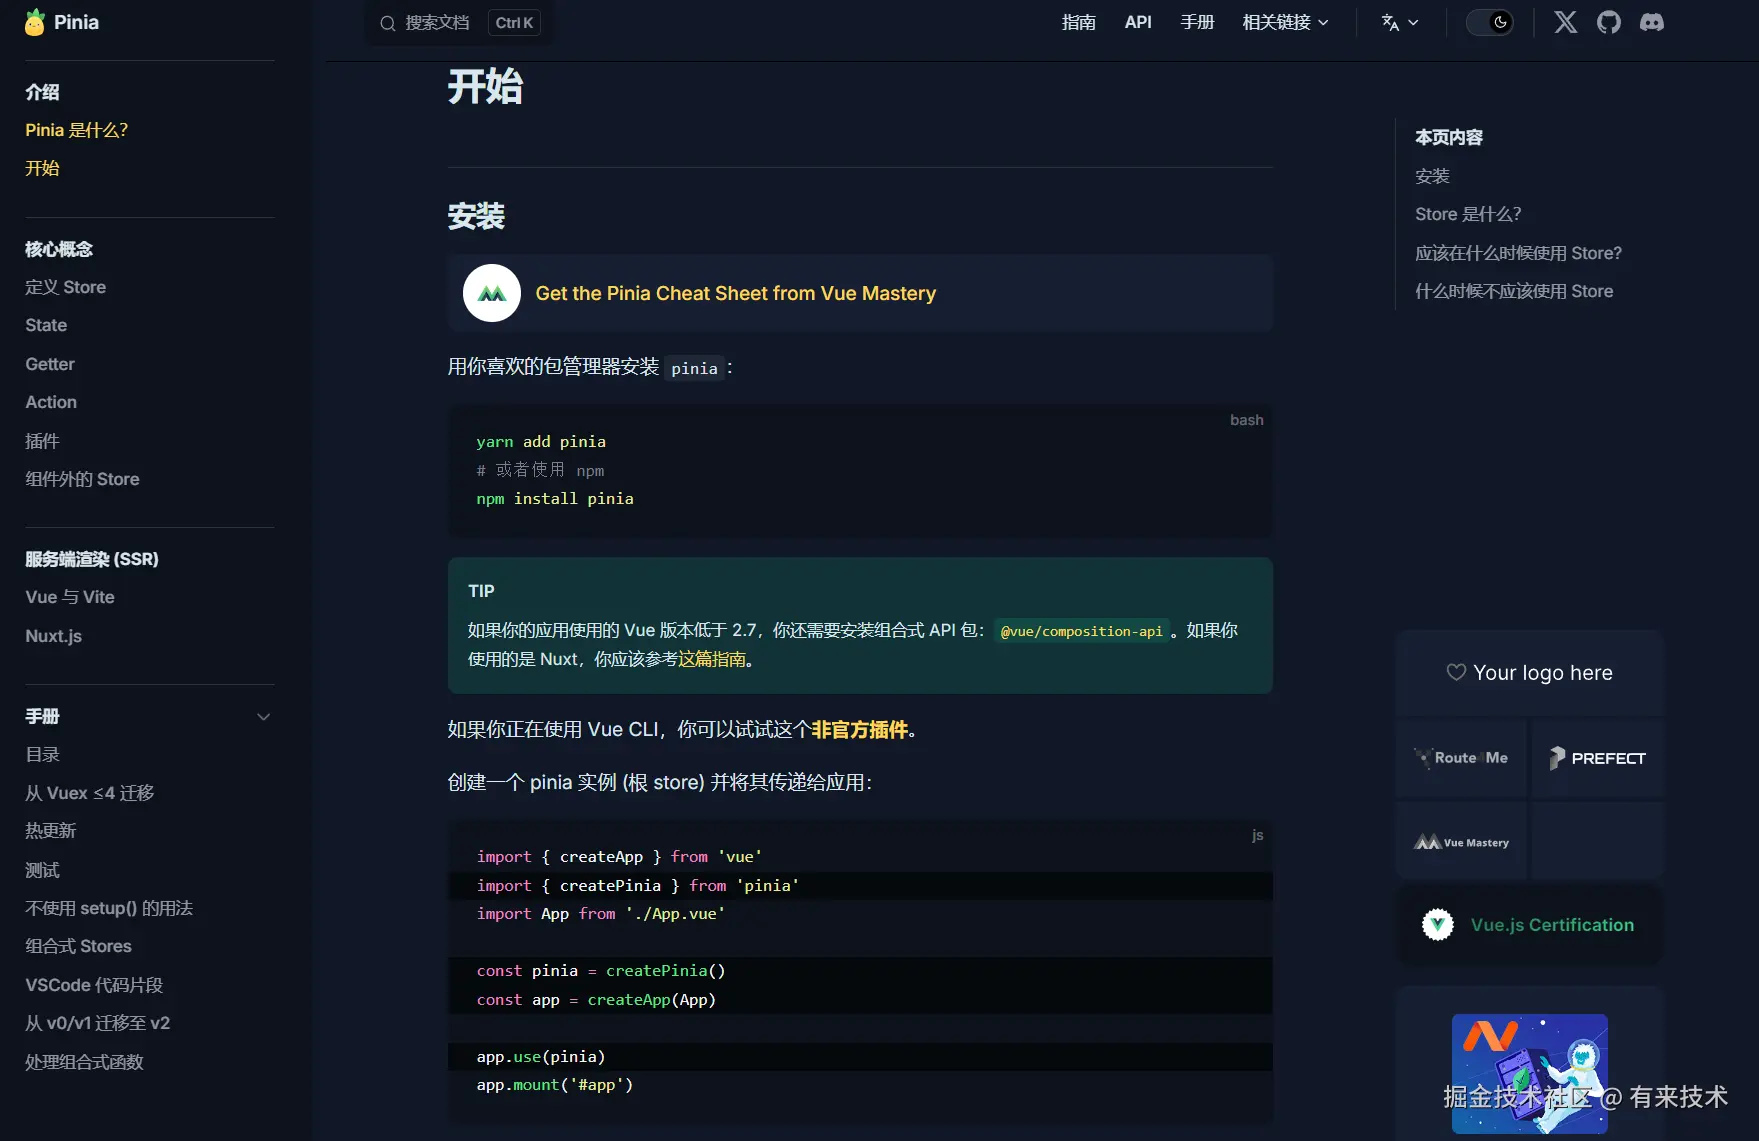This screenshot has width=1759, height=1141.
Task: Open the 指南 nav item
Action: [x=1078, y=22]
